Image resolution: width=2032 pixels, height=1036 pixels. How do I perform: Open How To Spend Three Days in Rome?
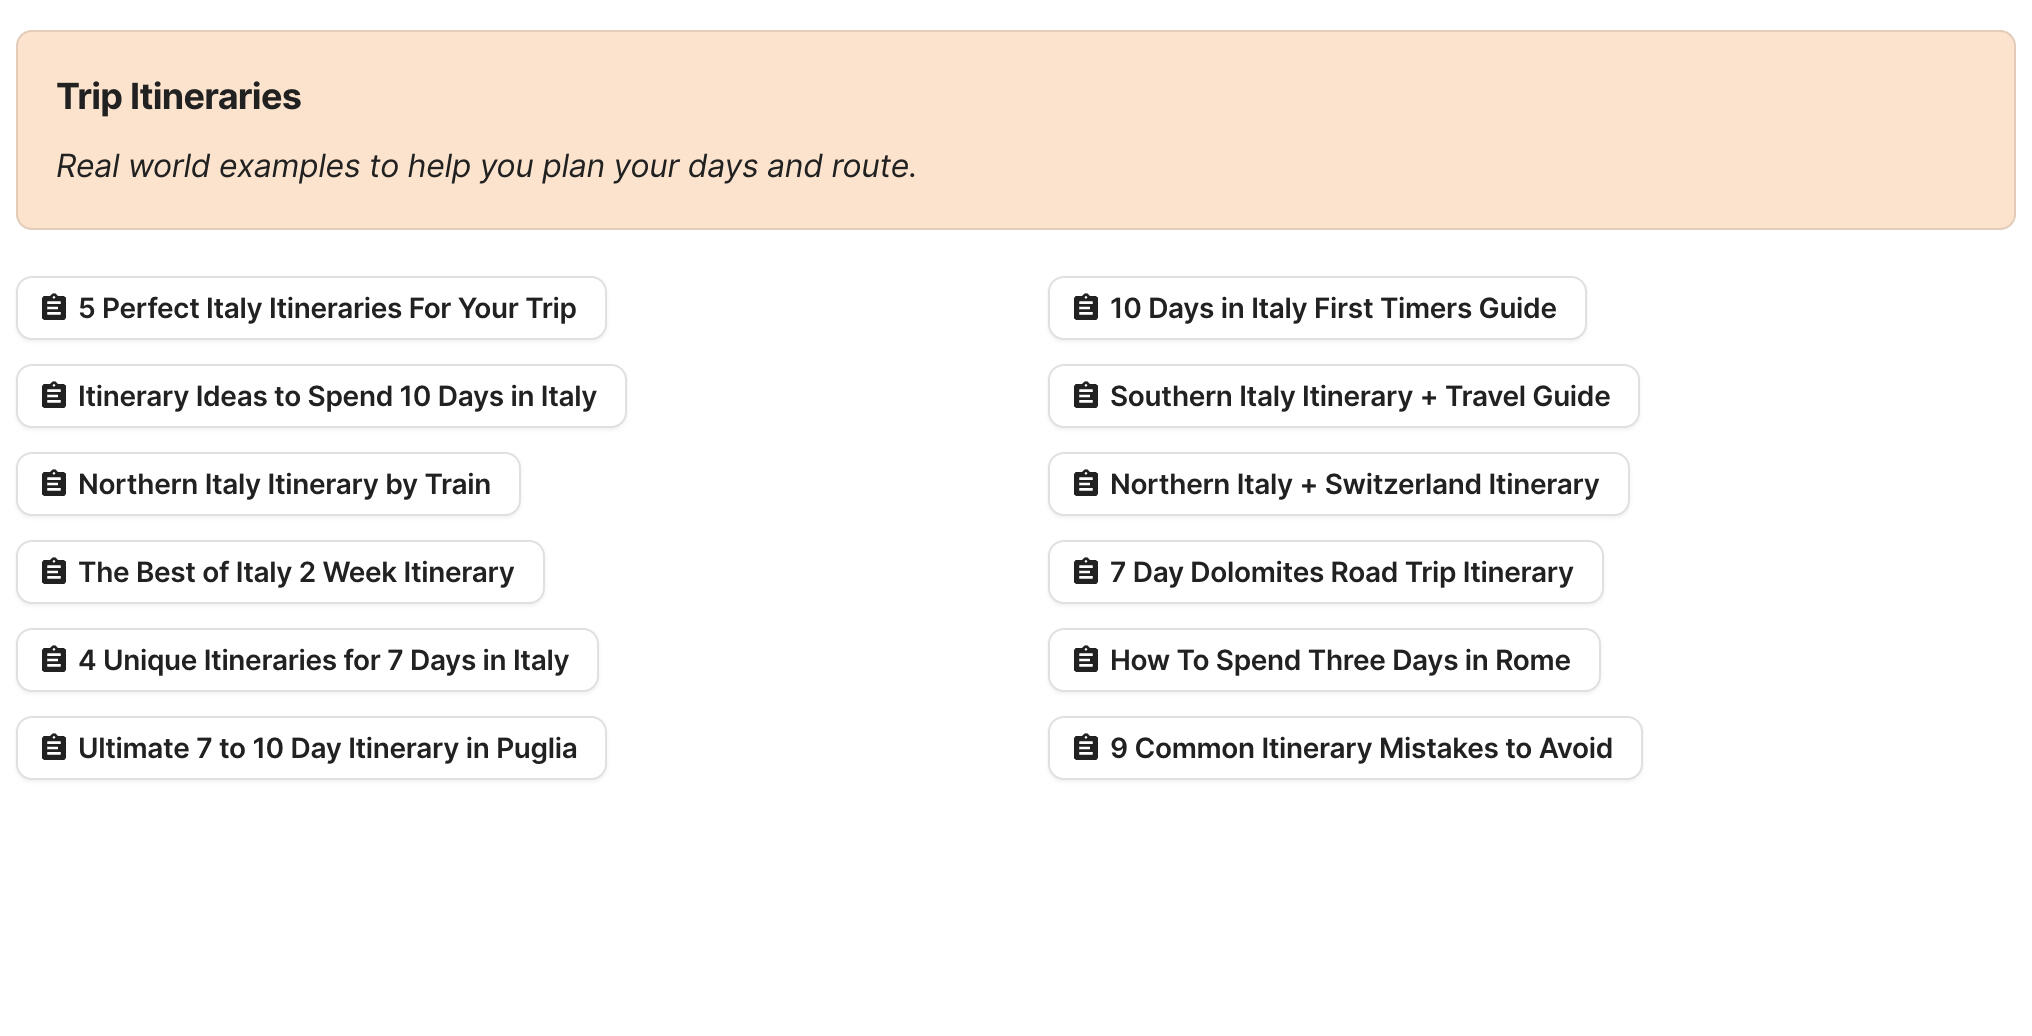coord(1324,660)
